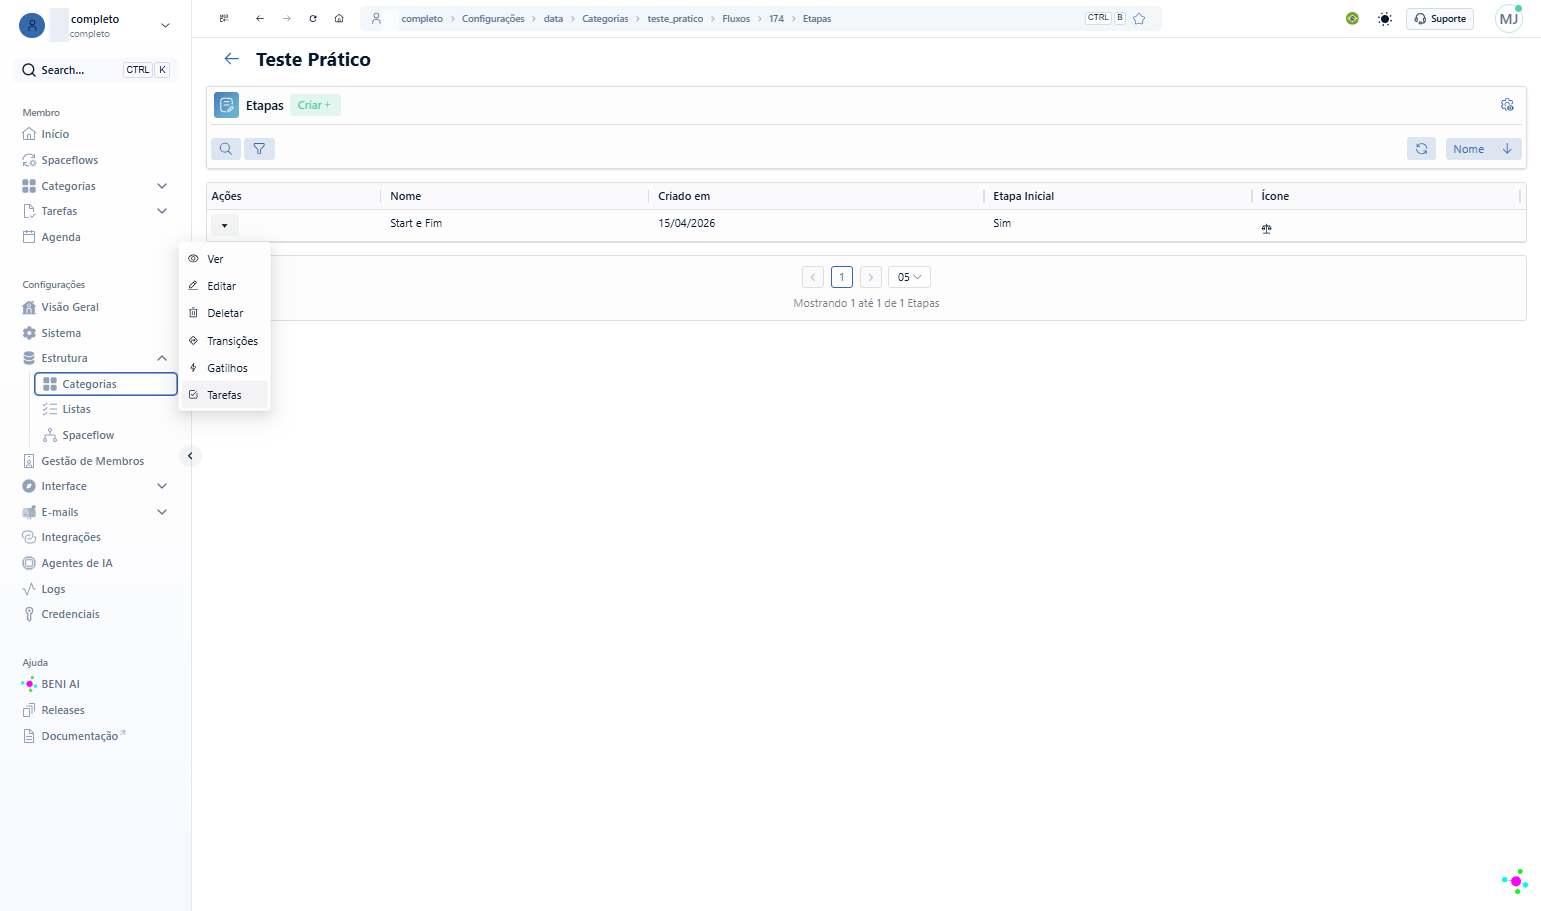Select Gatilhos in the actions menu
This screenshot has height=911, width=1541.
[224, 368]
